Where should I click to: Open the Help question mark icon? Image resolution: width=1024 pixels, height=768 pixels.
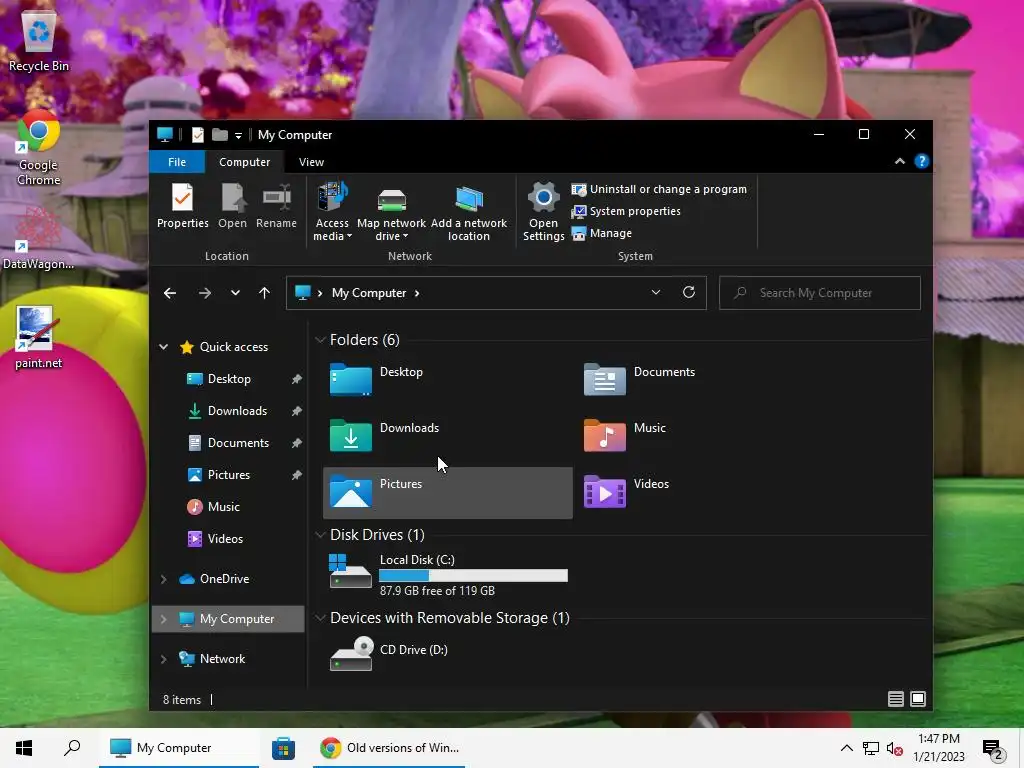click(x=921, y=161)
